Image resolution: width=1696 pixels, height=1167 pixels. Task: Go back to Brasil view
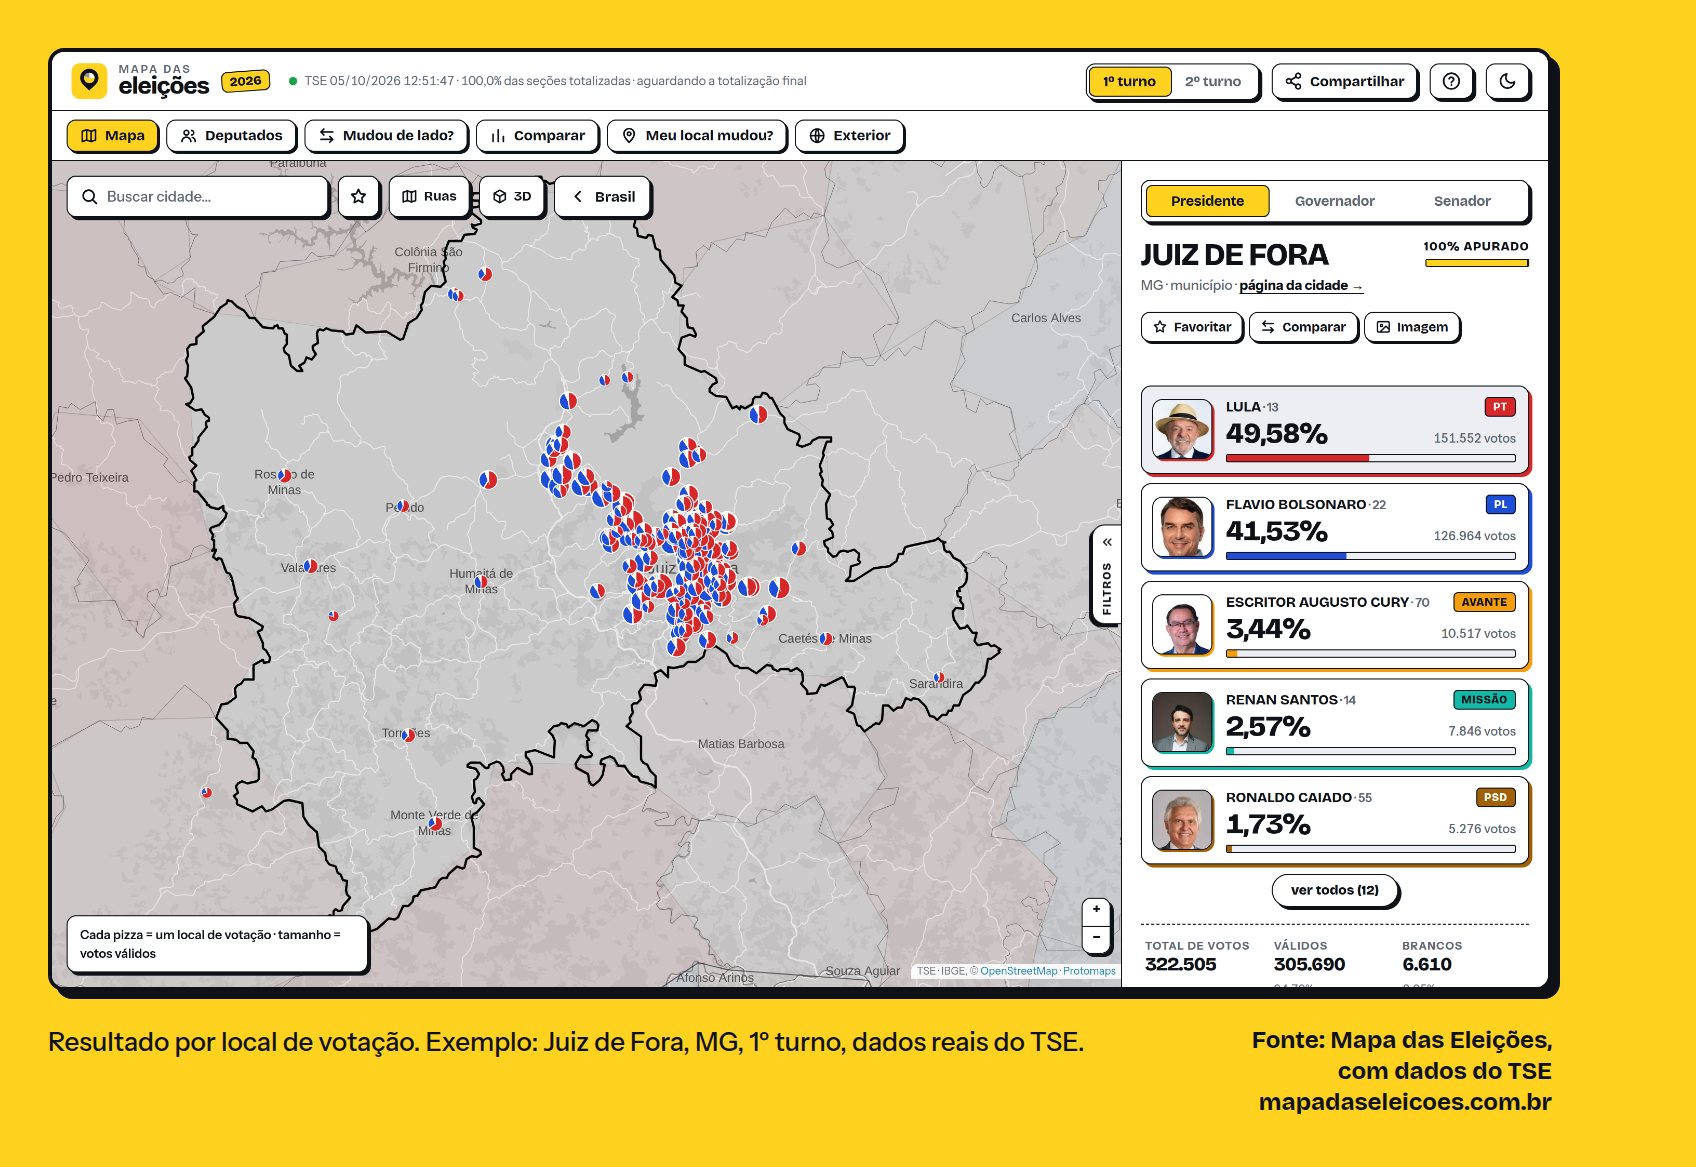coord(602,196)
